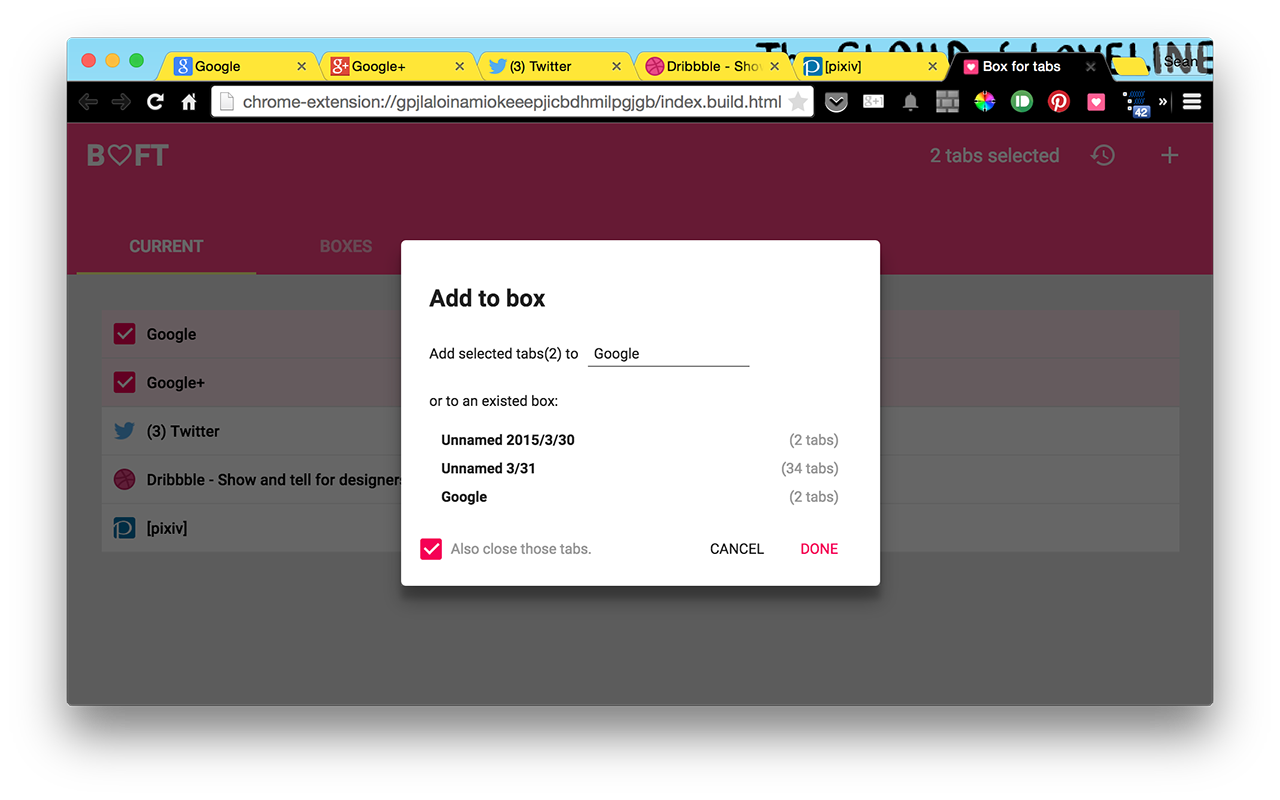The width and height of the screenshot is (1280, 800).
Task: Uncheck the Google+ tab checkbox
Action: click(124, 383)
